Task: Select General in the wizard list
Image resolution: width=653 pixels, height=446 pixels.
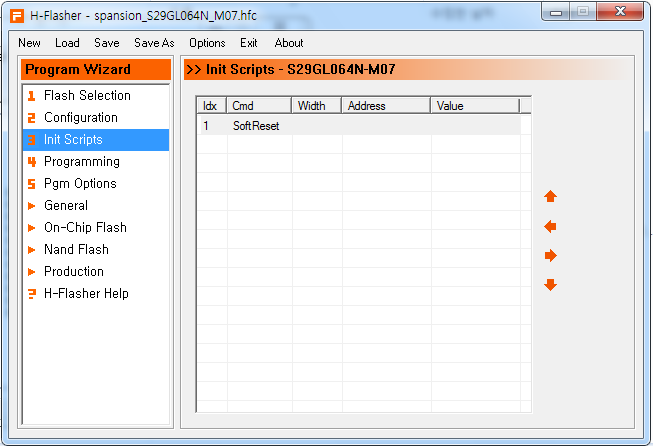Action: coord(96,206)
